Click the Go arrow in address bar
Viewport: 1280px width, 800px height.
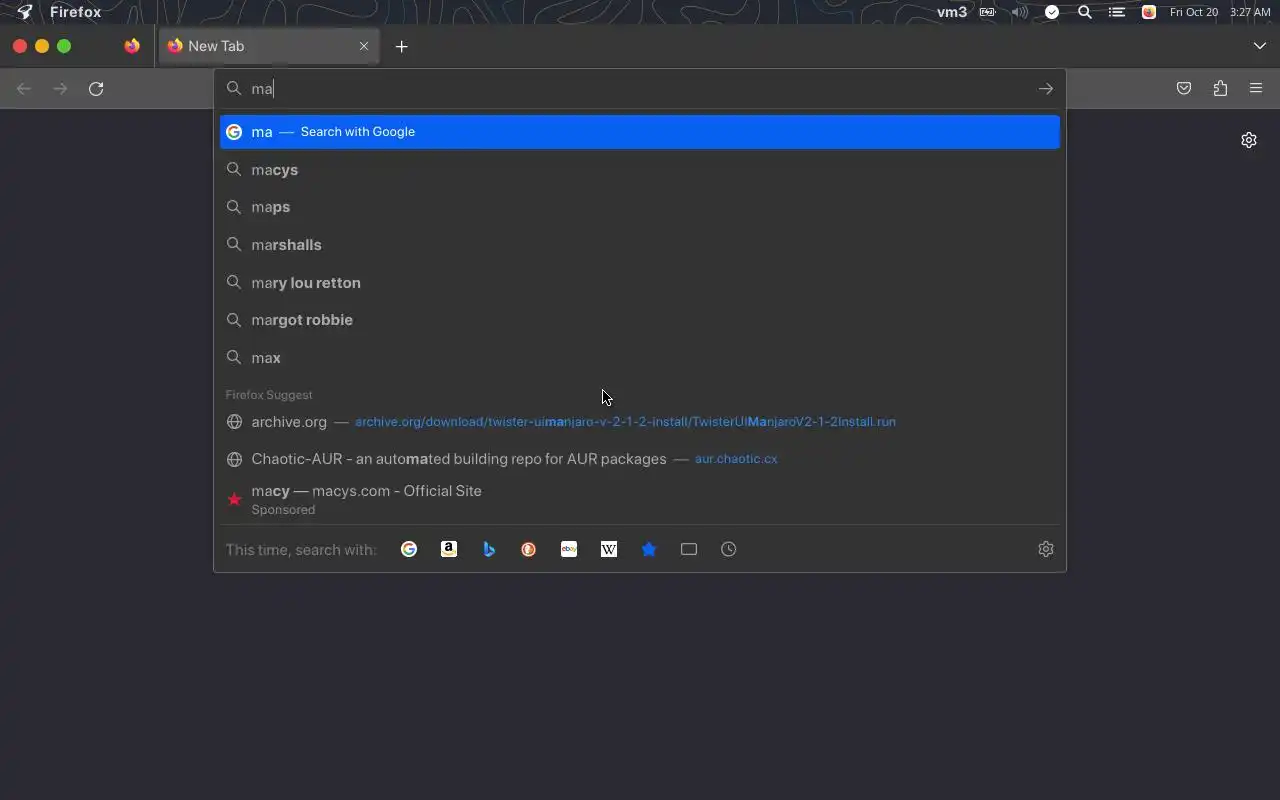click(1046, 89)
